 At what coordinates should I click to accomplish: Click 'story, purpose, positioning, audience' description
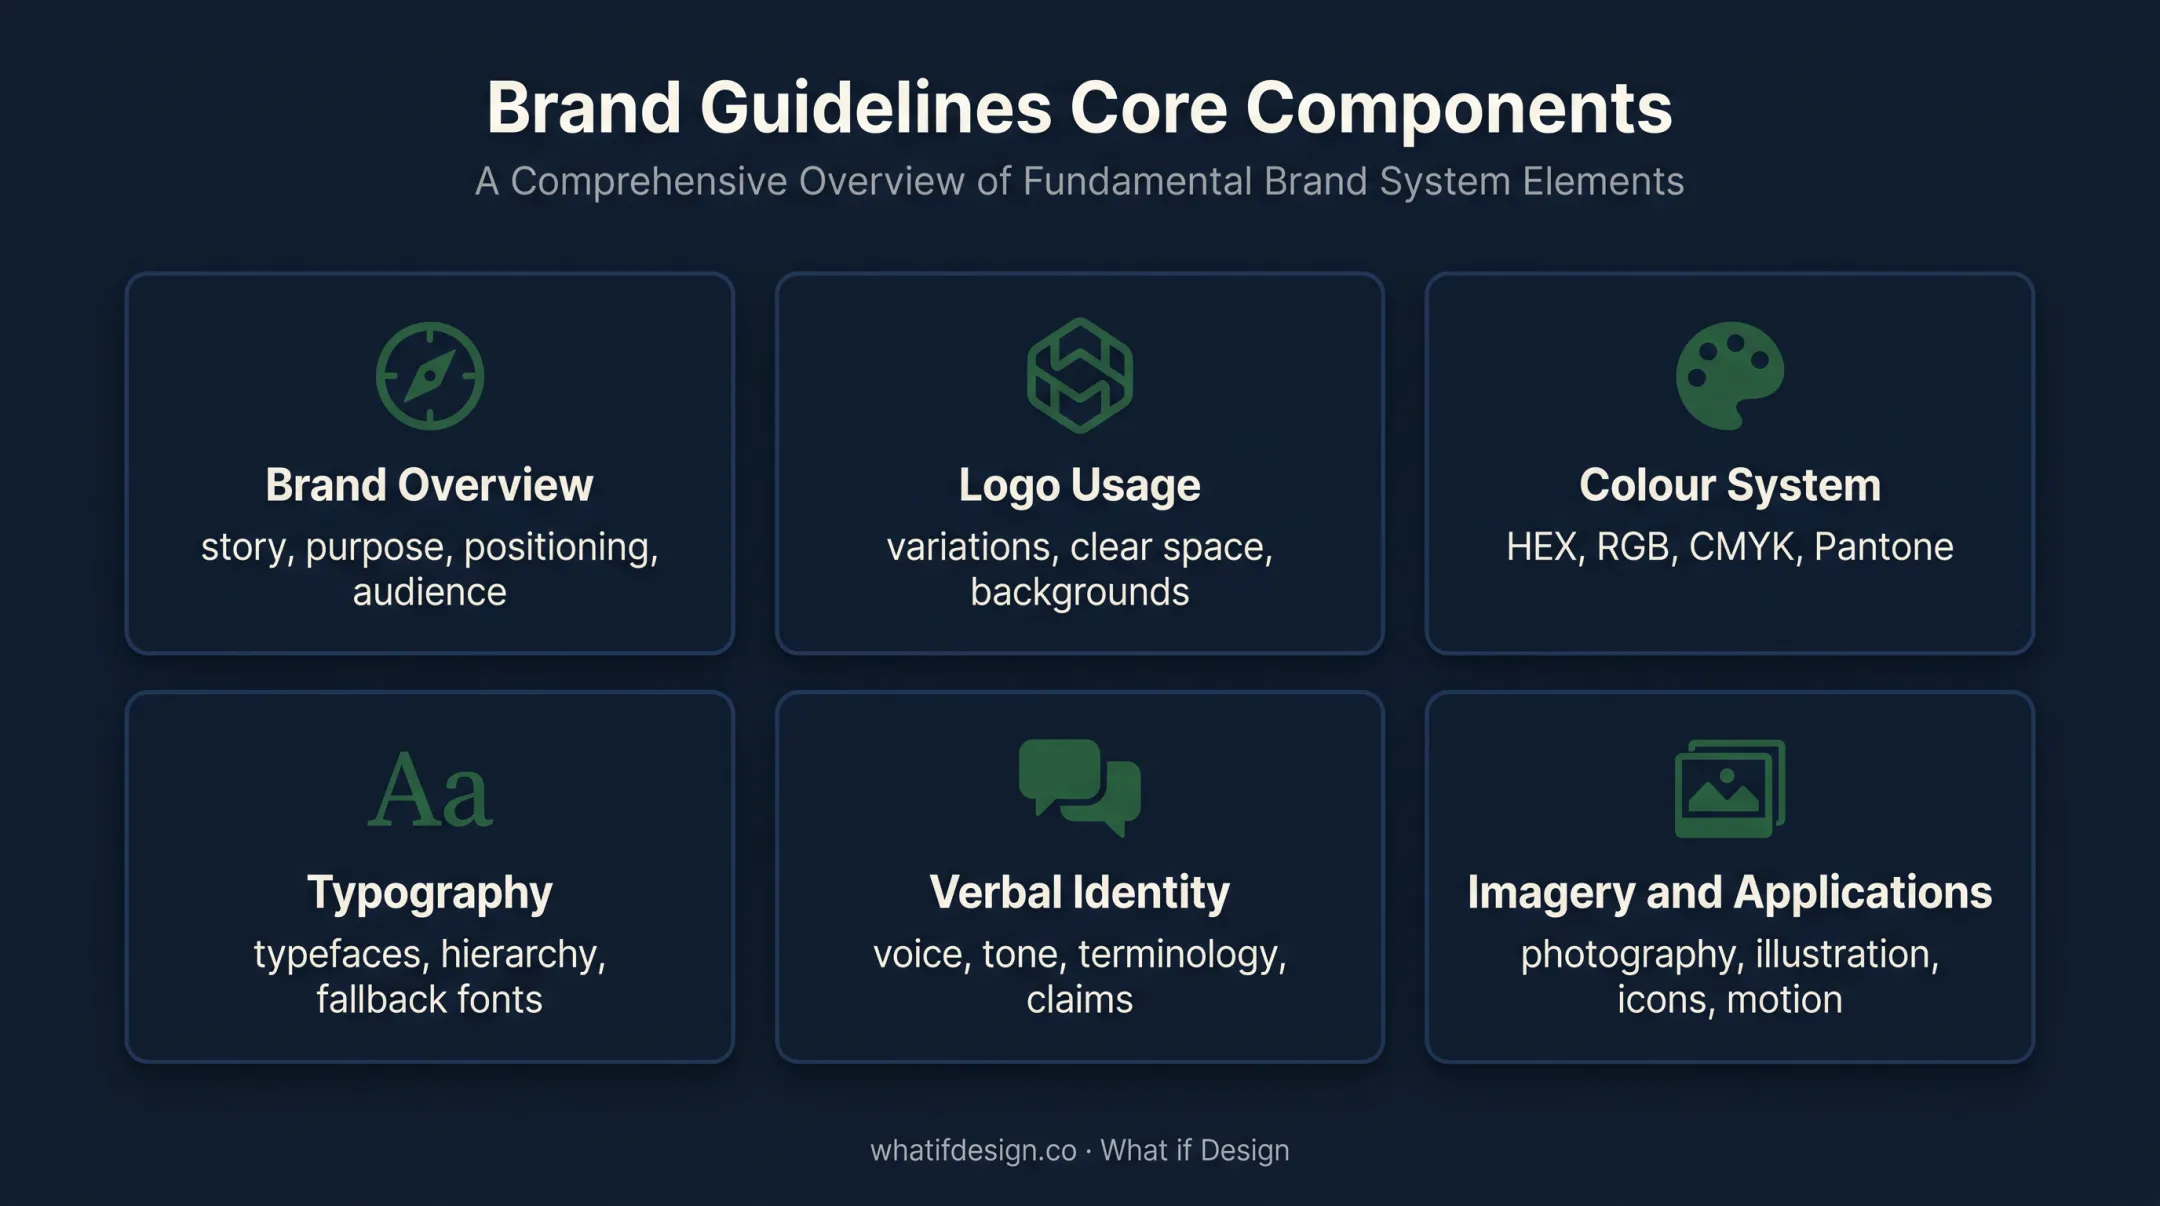click(430, 569)
